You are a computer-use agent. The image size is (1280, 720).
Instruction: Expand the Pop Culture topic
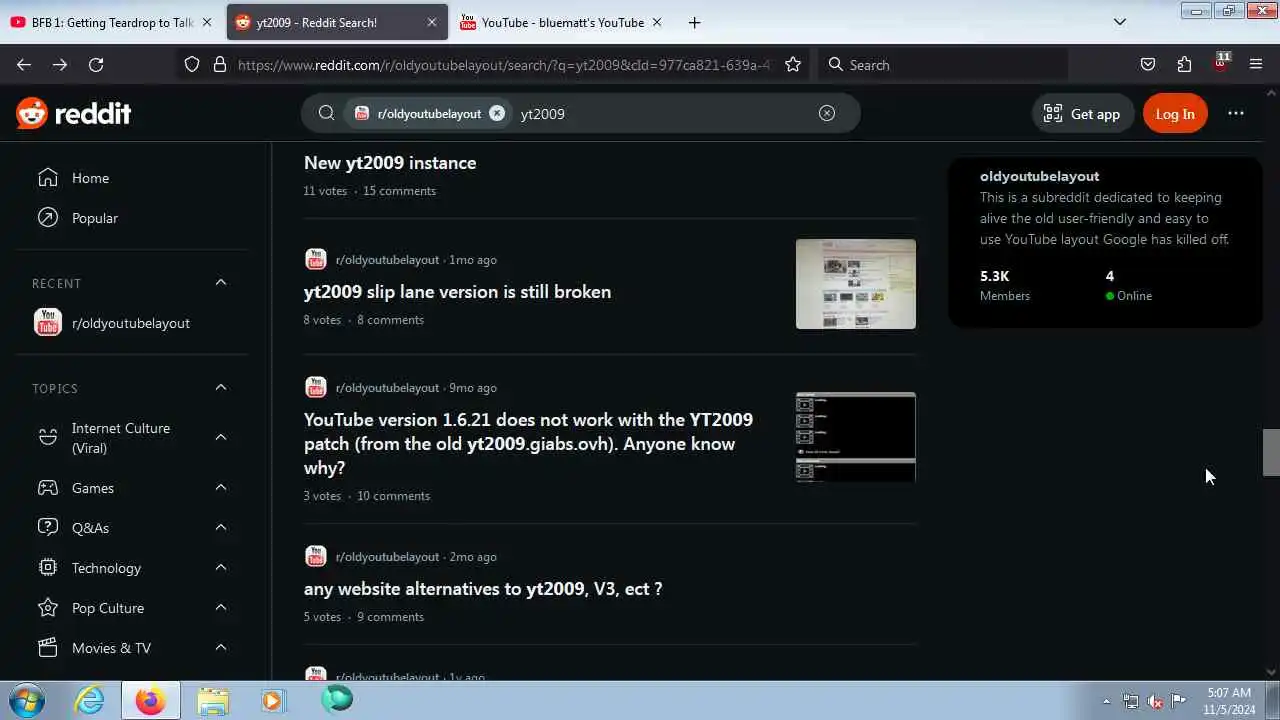point(221,608)
